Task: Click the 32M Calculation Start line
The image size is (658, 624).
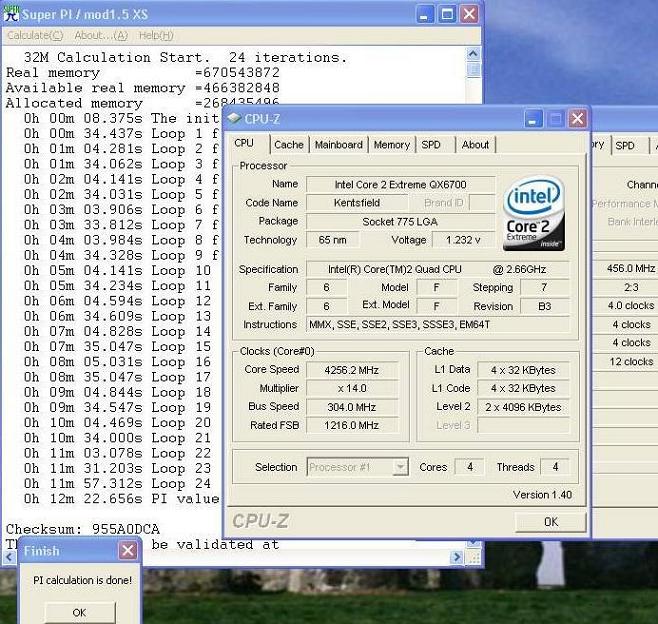Action: (x=185, y=57)
